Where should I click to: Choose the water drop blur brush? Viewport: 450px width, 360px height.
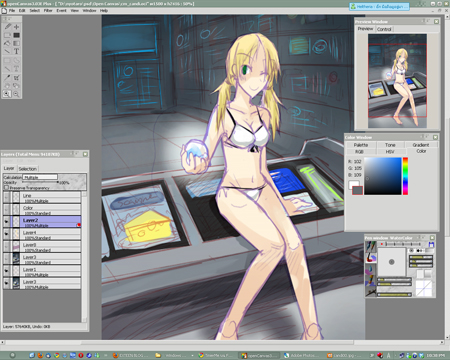tap(371, 269)
